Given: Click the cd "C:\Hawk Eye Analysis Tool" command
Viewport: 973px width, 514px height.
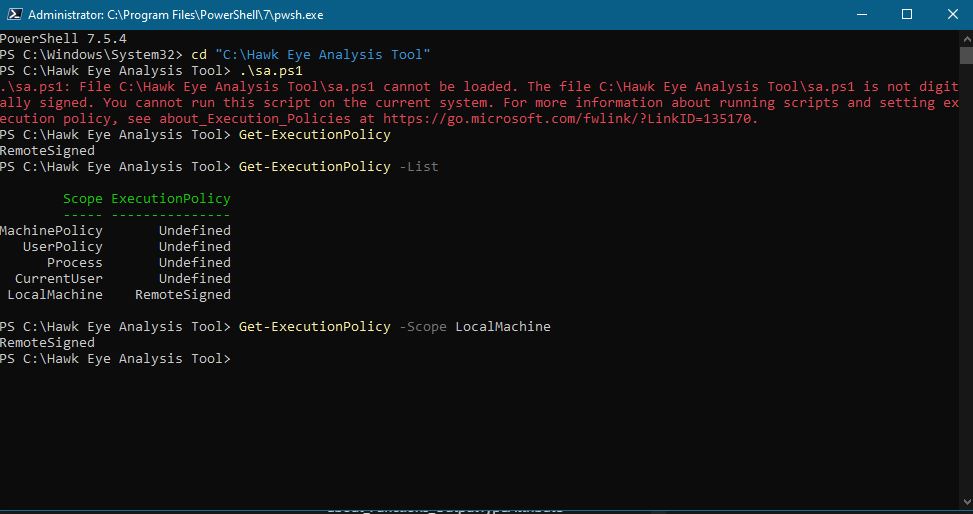Looking at the screenshot, I should (310, 55).
